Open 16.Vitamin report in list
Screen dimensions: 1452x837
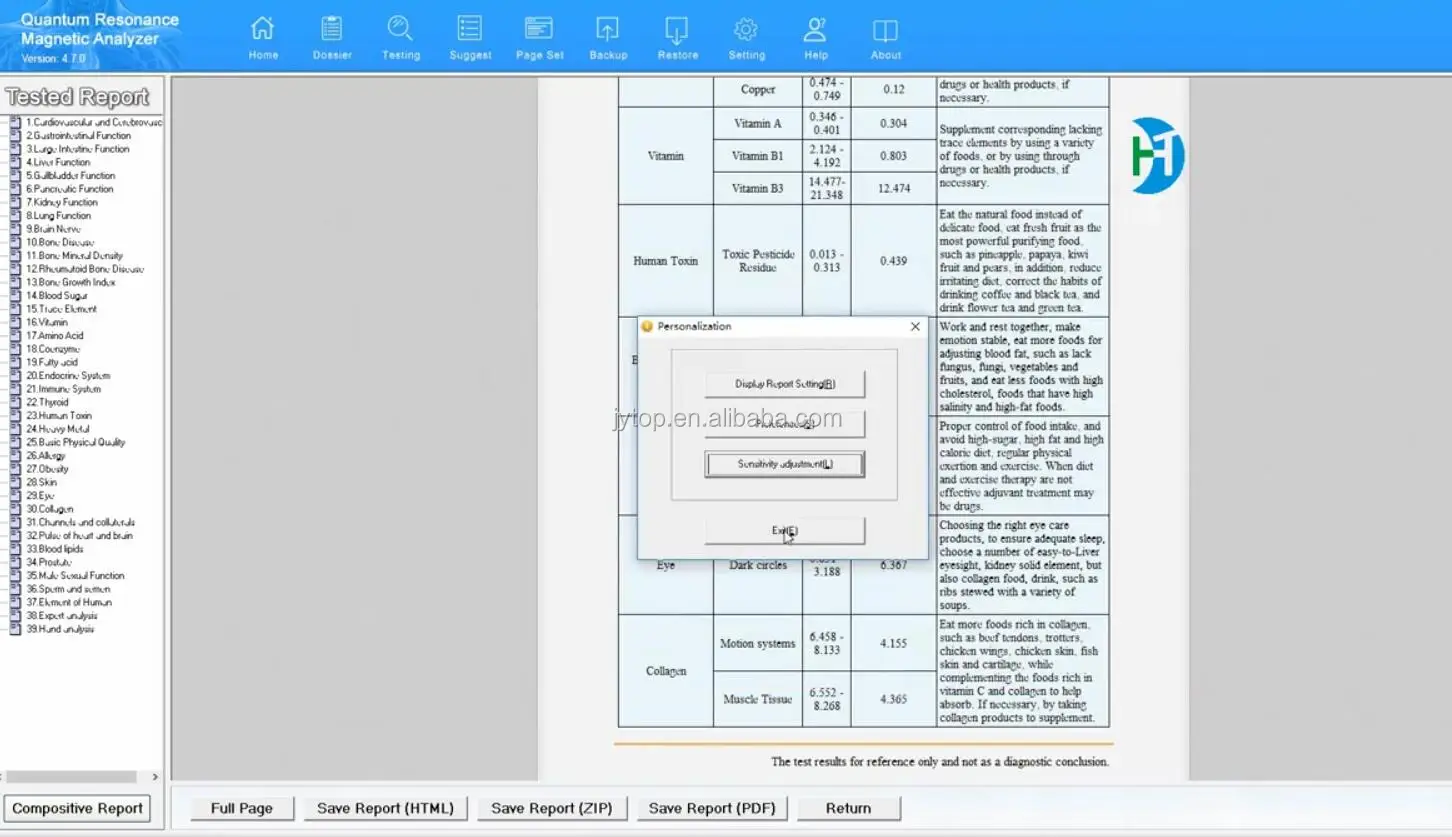(47, 322)
